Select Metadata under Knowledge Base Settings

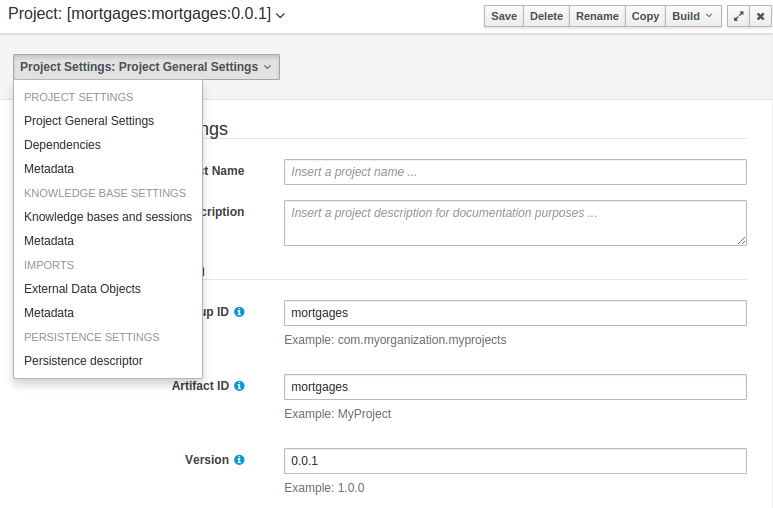pyautogui.click(x=108, y=241)
